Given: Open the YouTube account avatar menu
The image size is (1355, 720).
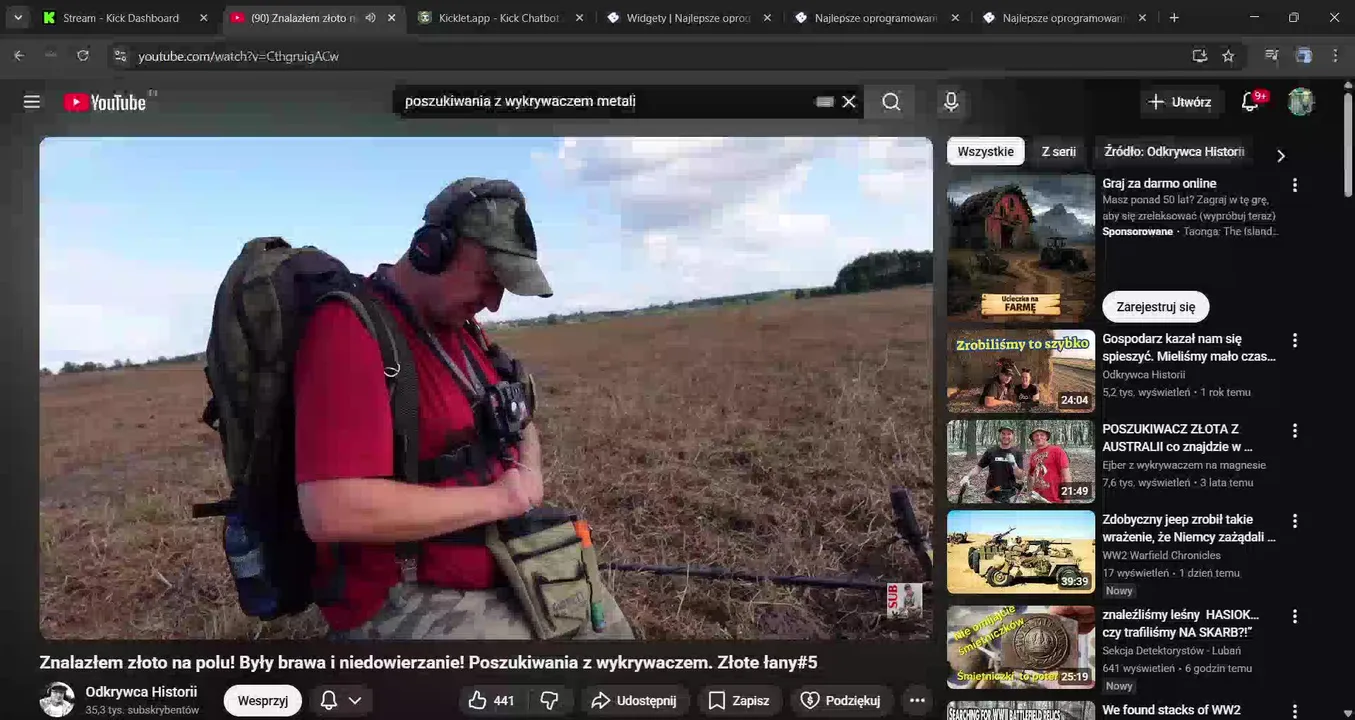Looking at the screenshot, I should [1301, 101].
